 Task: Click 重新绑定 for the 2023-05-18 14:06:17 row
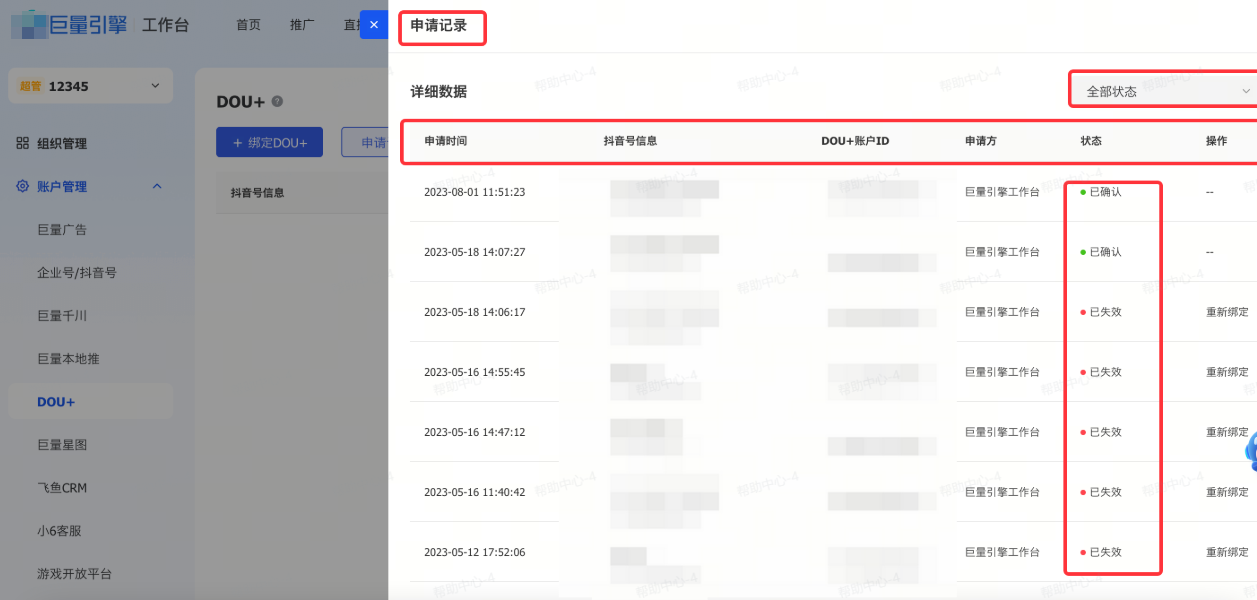click(1227, 312)
